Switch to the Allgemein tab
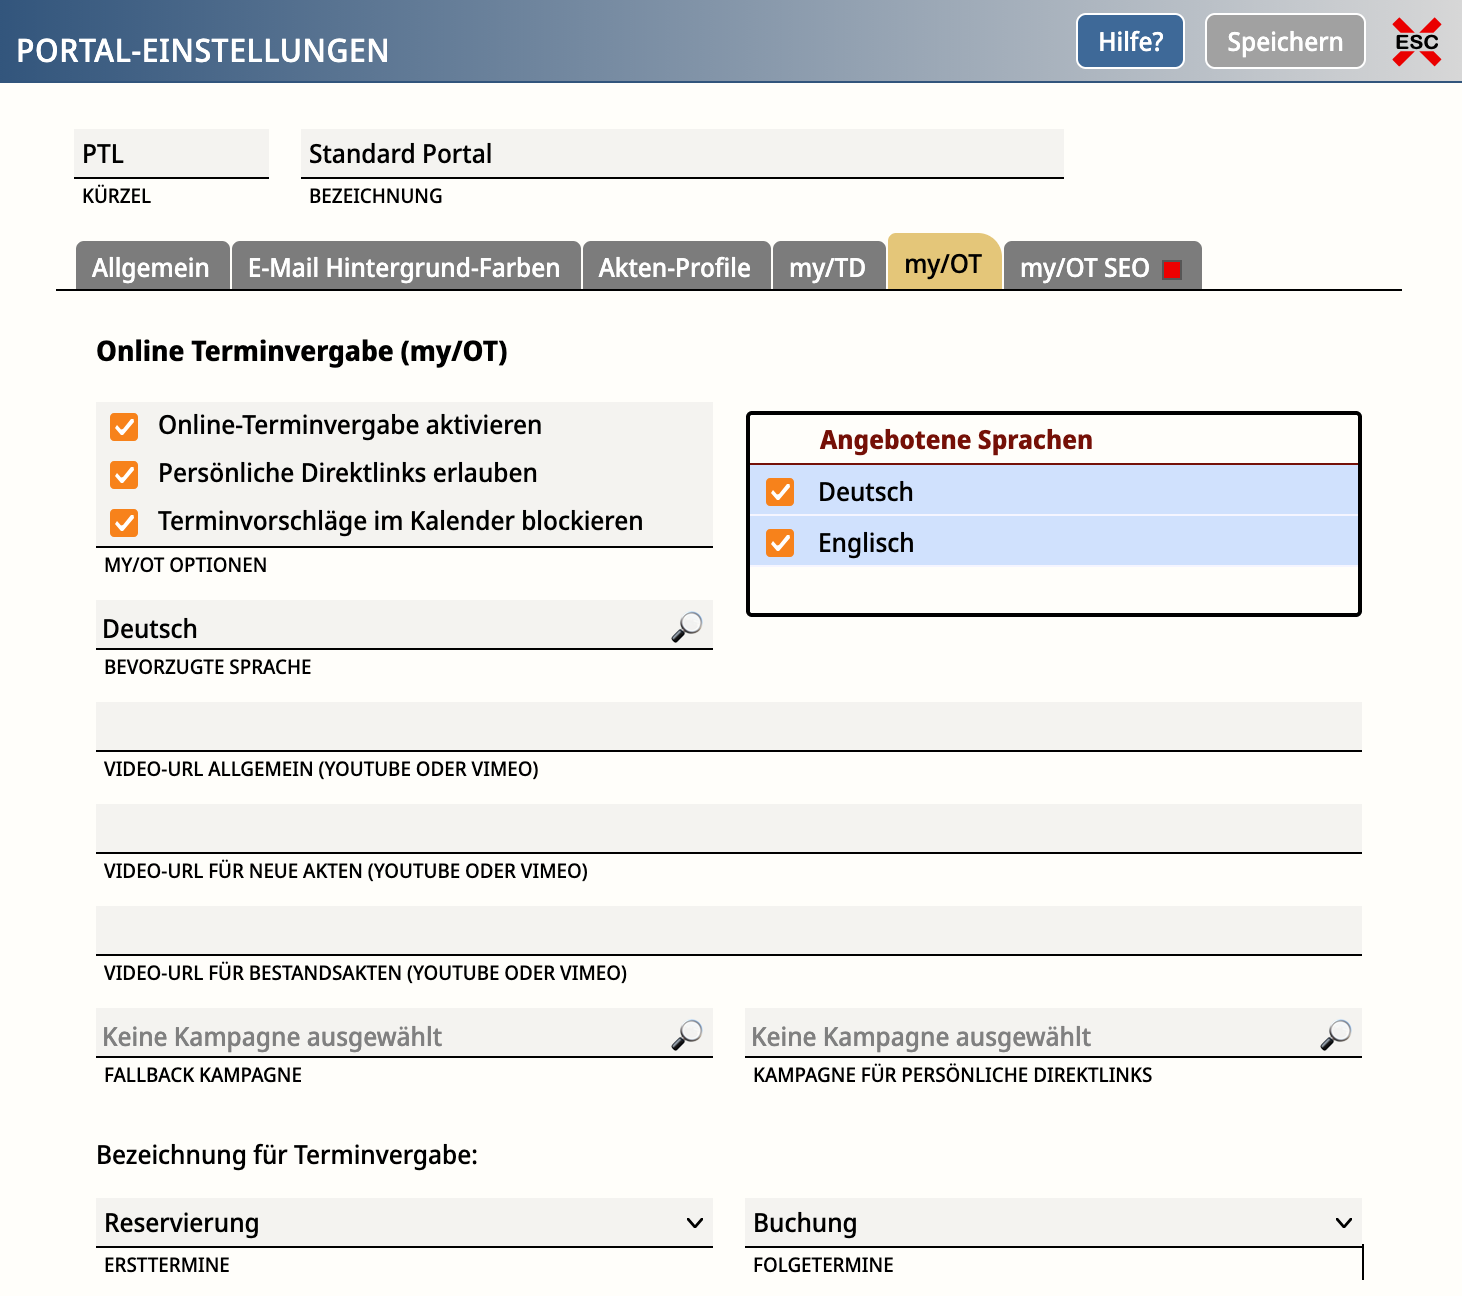 coord(151,268)
